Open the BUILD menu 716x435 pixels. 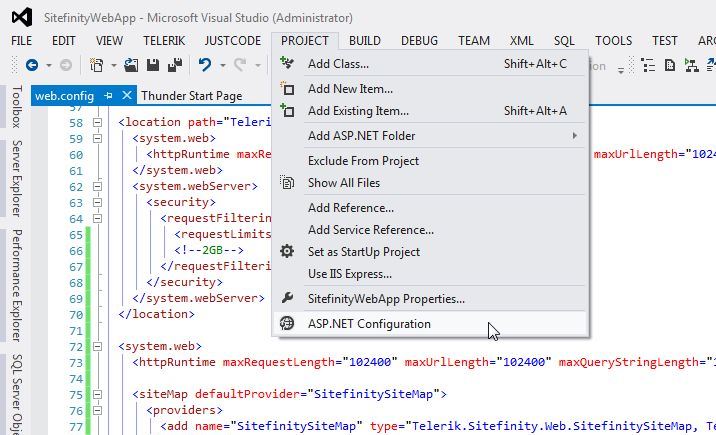click(364, 41)
